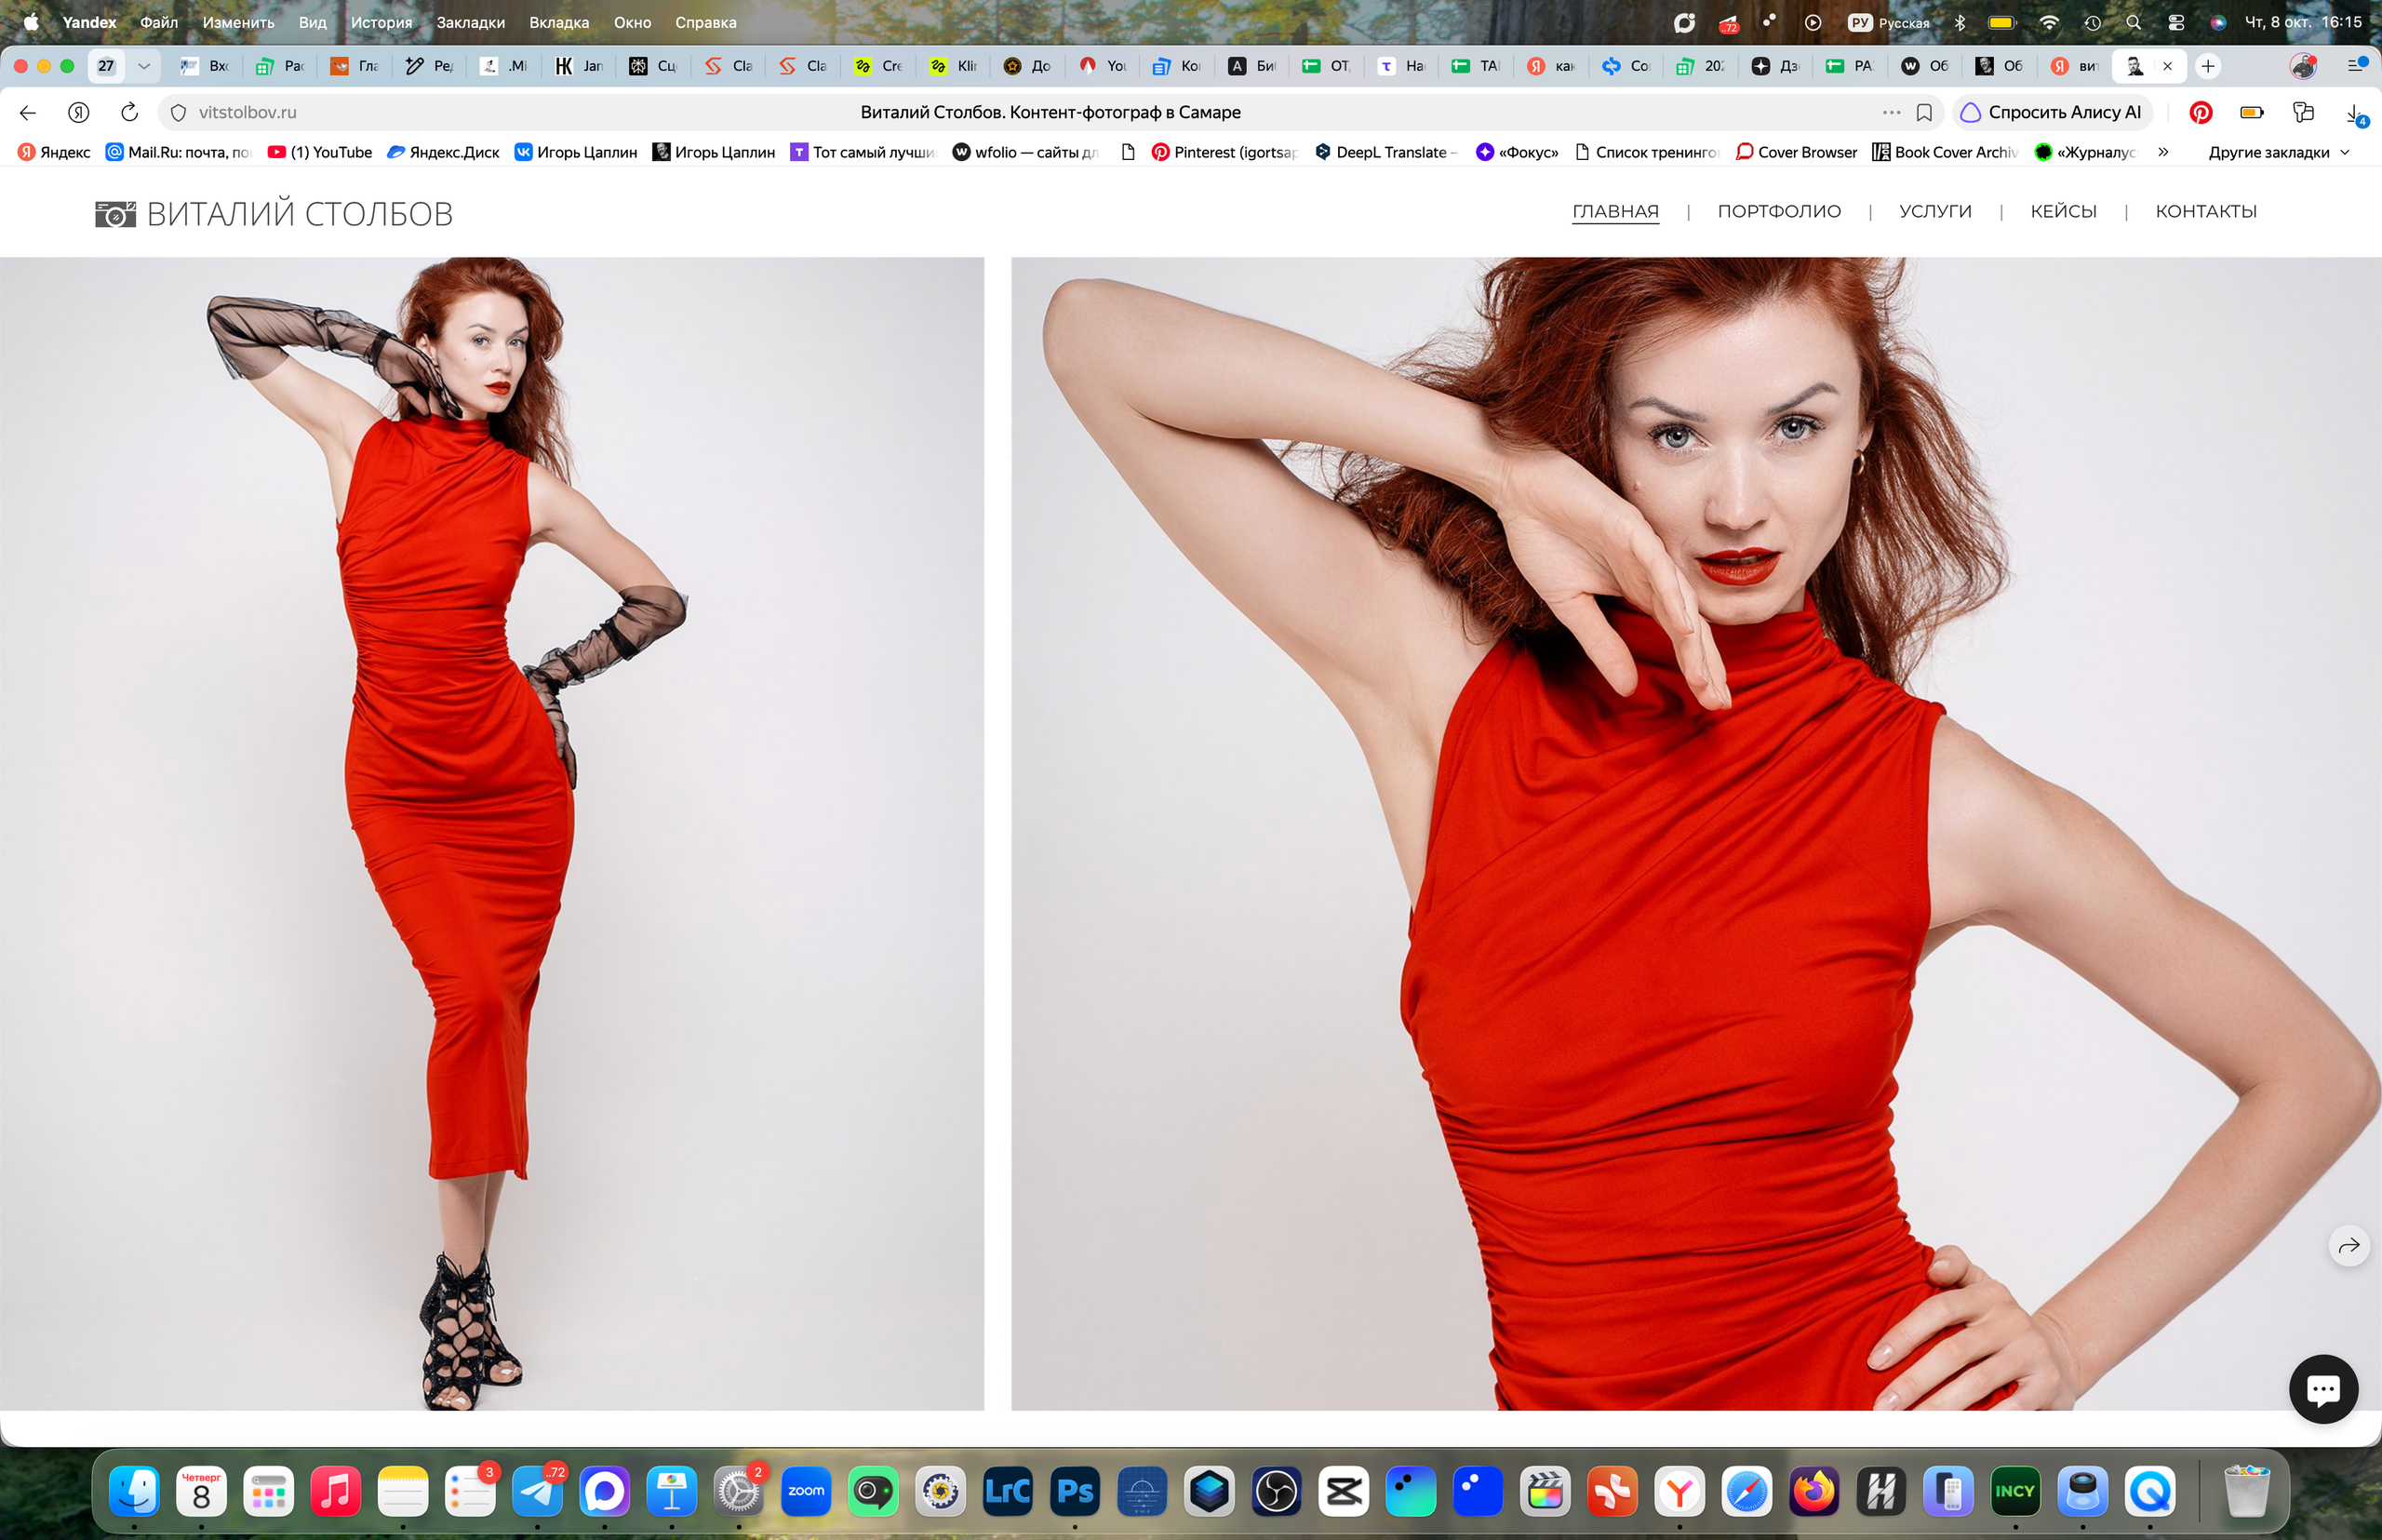Click the Spotlight search icon in menu bar
The height and width of the screenshot is (1540, 2382).
click(2133, 22)
